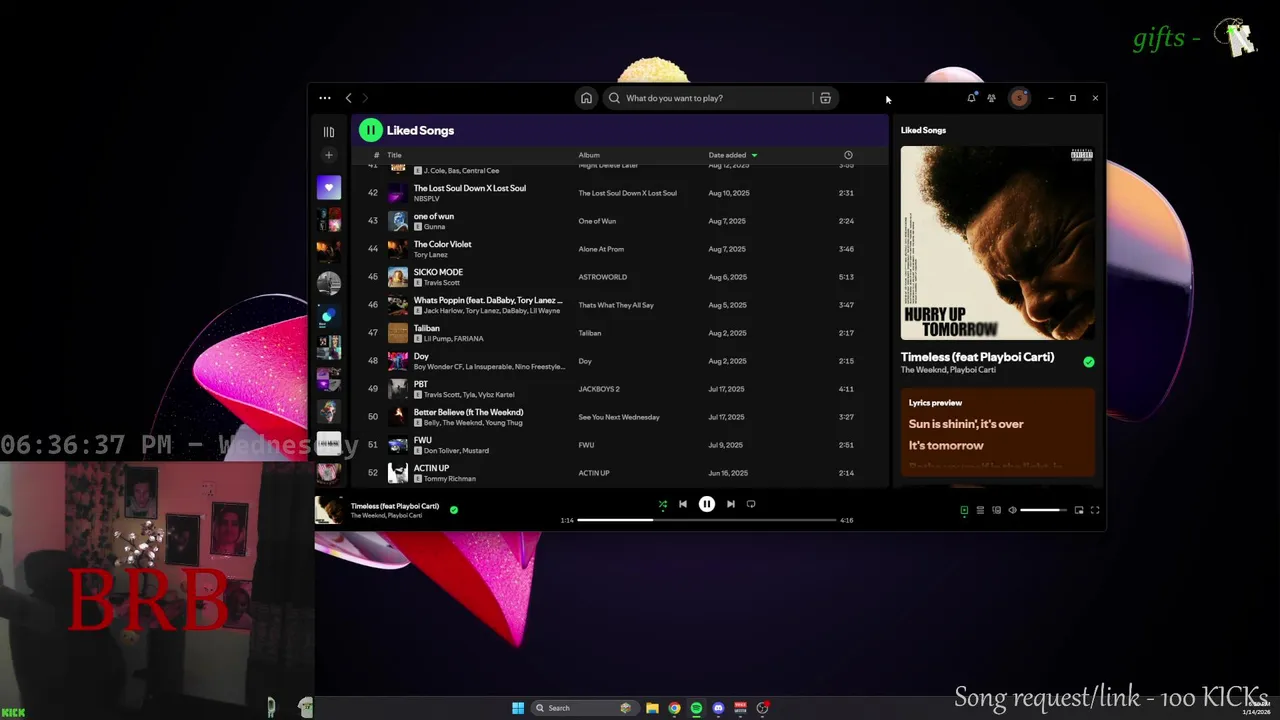Click lyric line 'Sun is shinin', it's over'
This screenshot has height=720, width=1280.
[966, 424]
